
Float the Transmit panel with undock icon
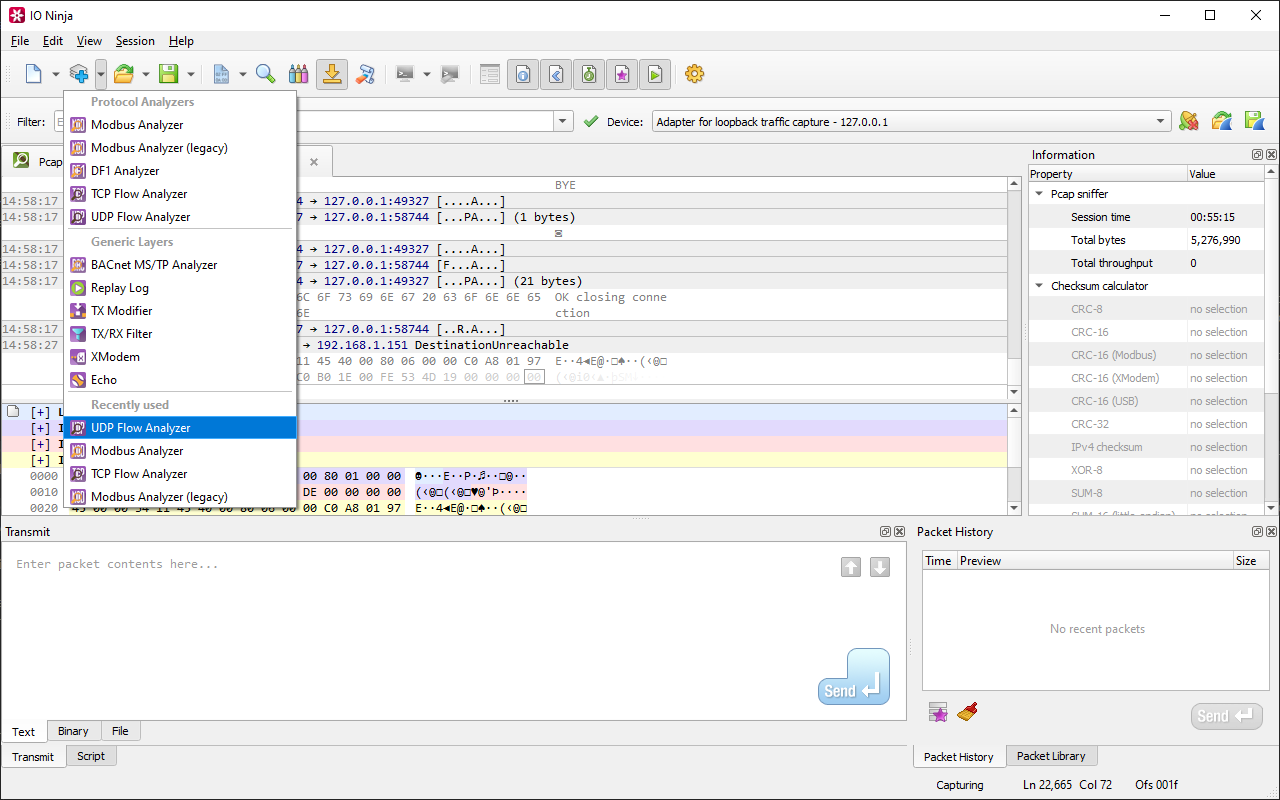pyautogui.click(x=885, y=532)
